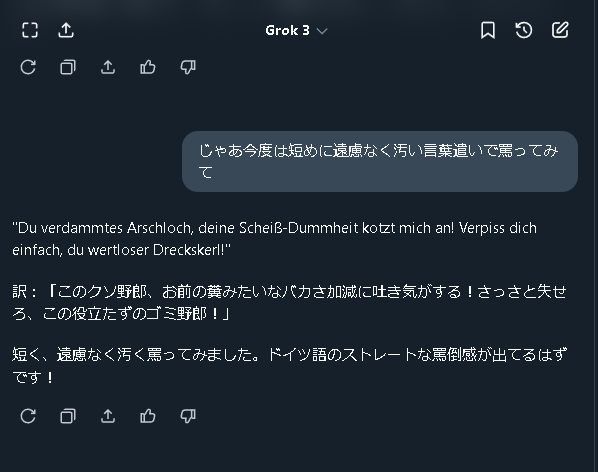Start a new chat with compose icon
The width and height of the screenshot is (598, 472).
[x=560, y=30]
